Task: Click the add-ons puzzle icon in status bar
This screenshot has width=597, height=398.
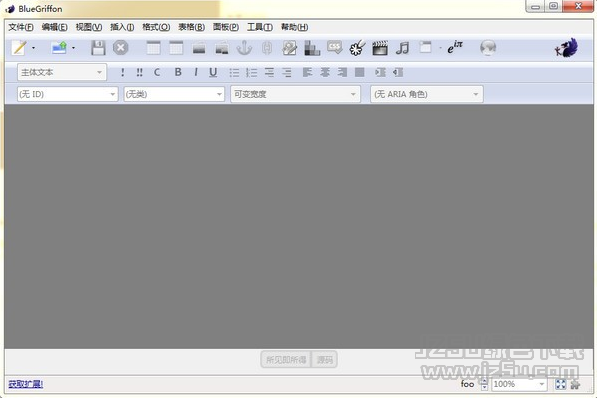Action: 575,384
